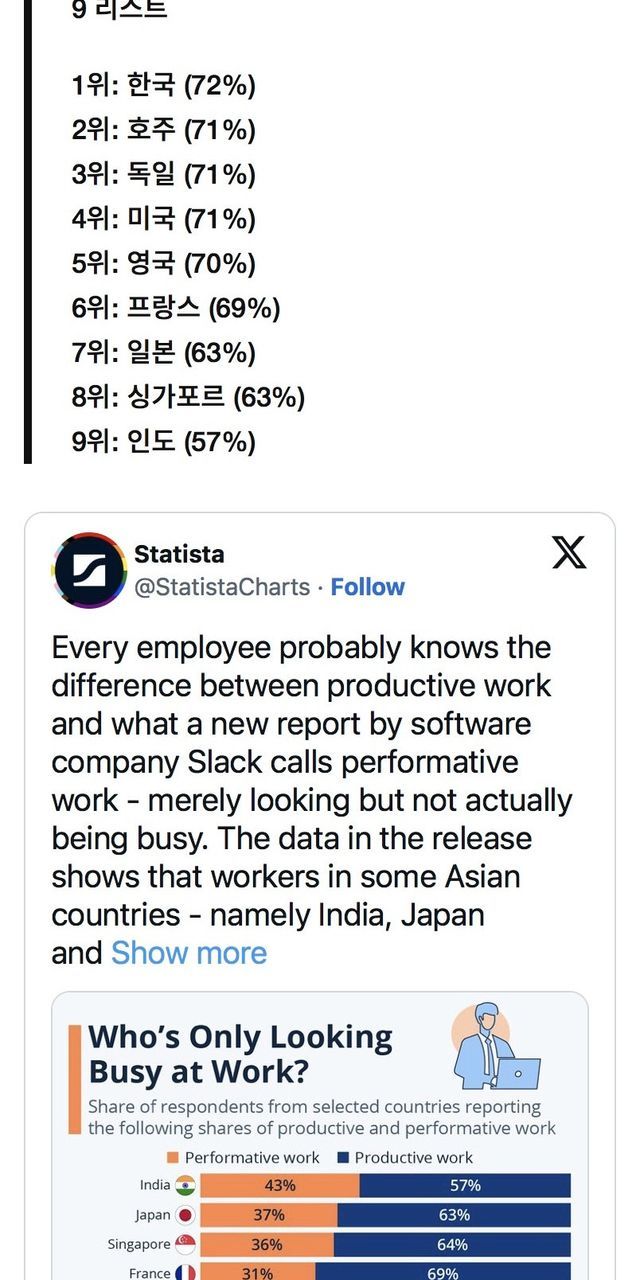This screenshot has height=1280, width=640.
Task: Click the Japan flag icon in chart
Action: [x=185, y=1216]
